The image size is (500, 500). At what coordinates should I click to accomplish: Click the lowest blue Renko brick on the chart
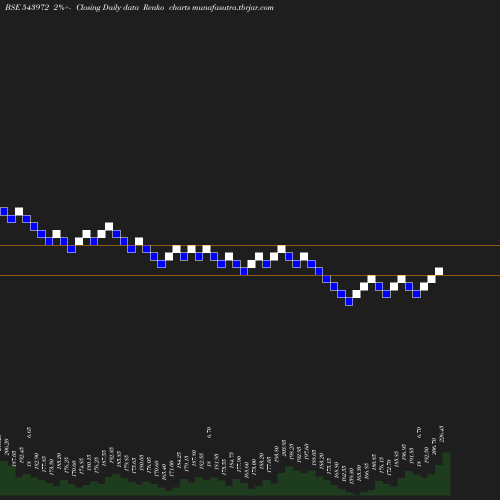349,301
